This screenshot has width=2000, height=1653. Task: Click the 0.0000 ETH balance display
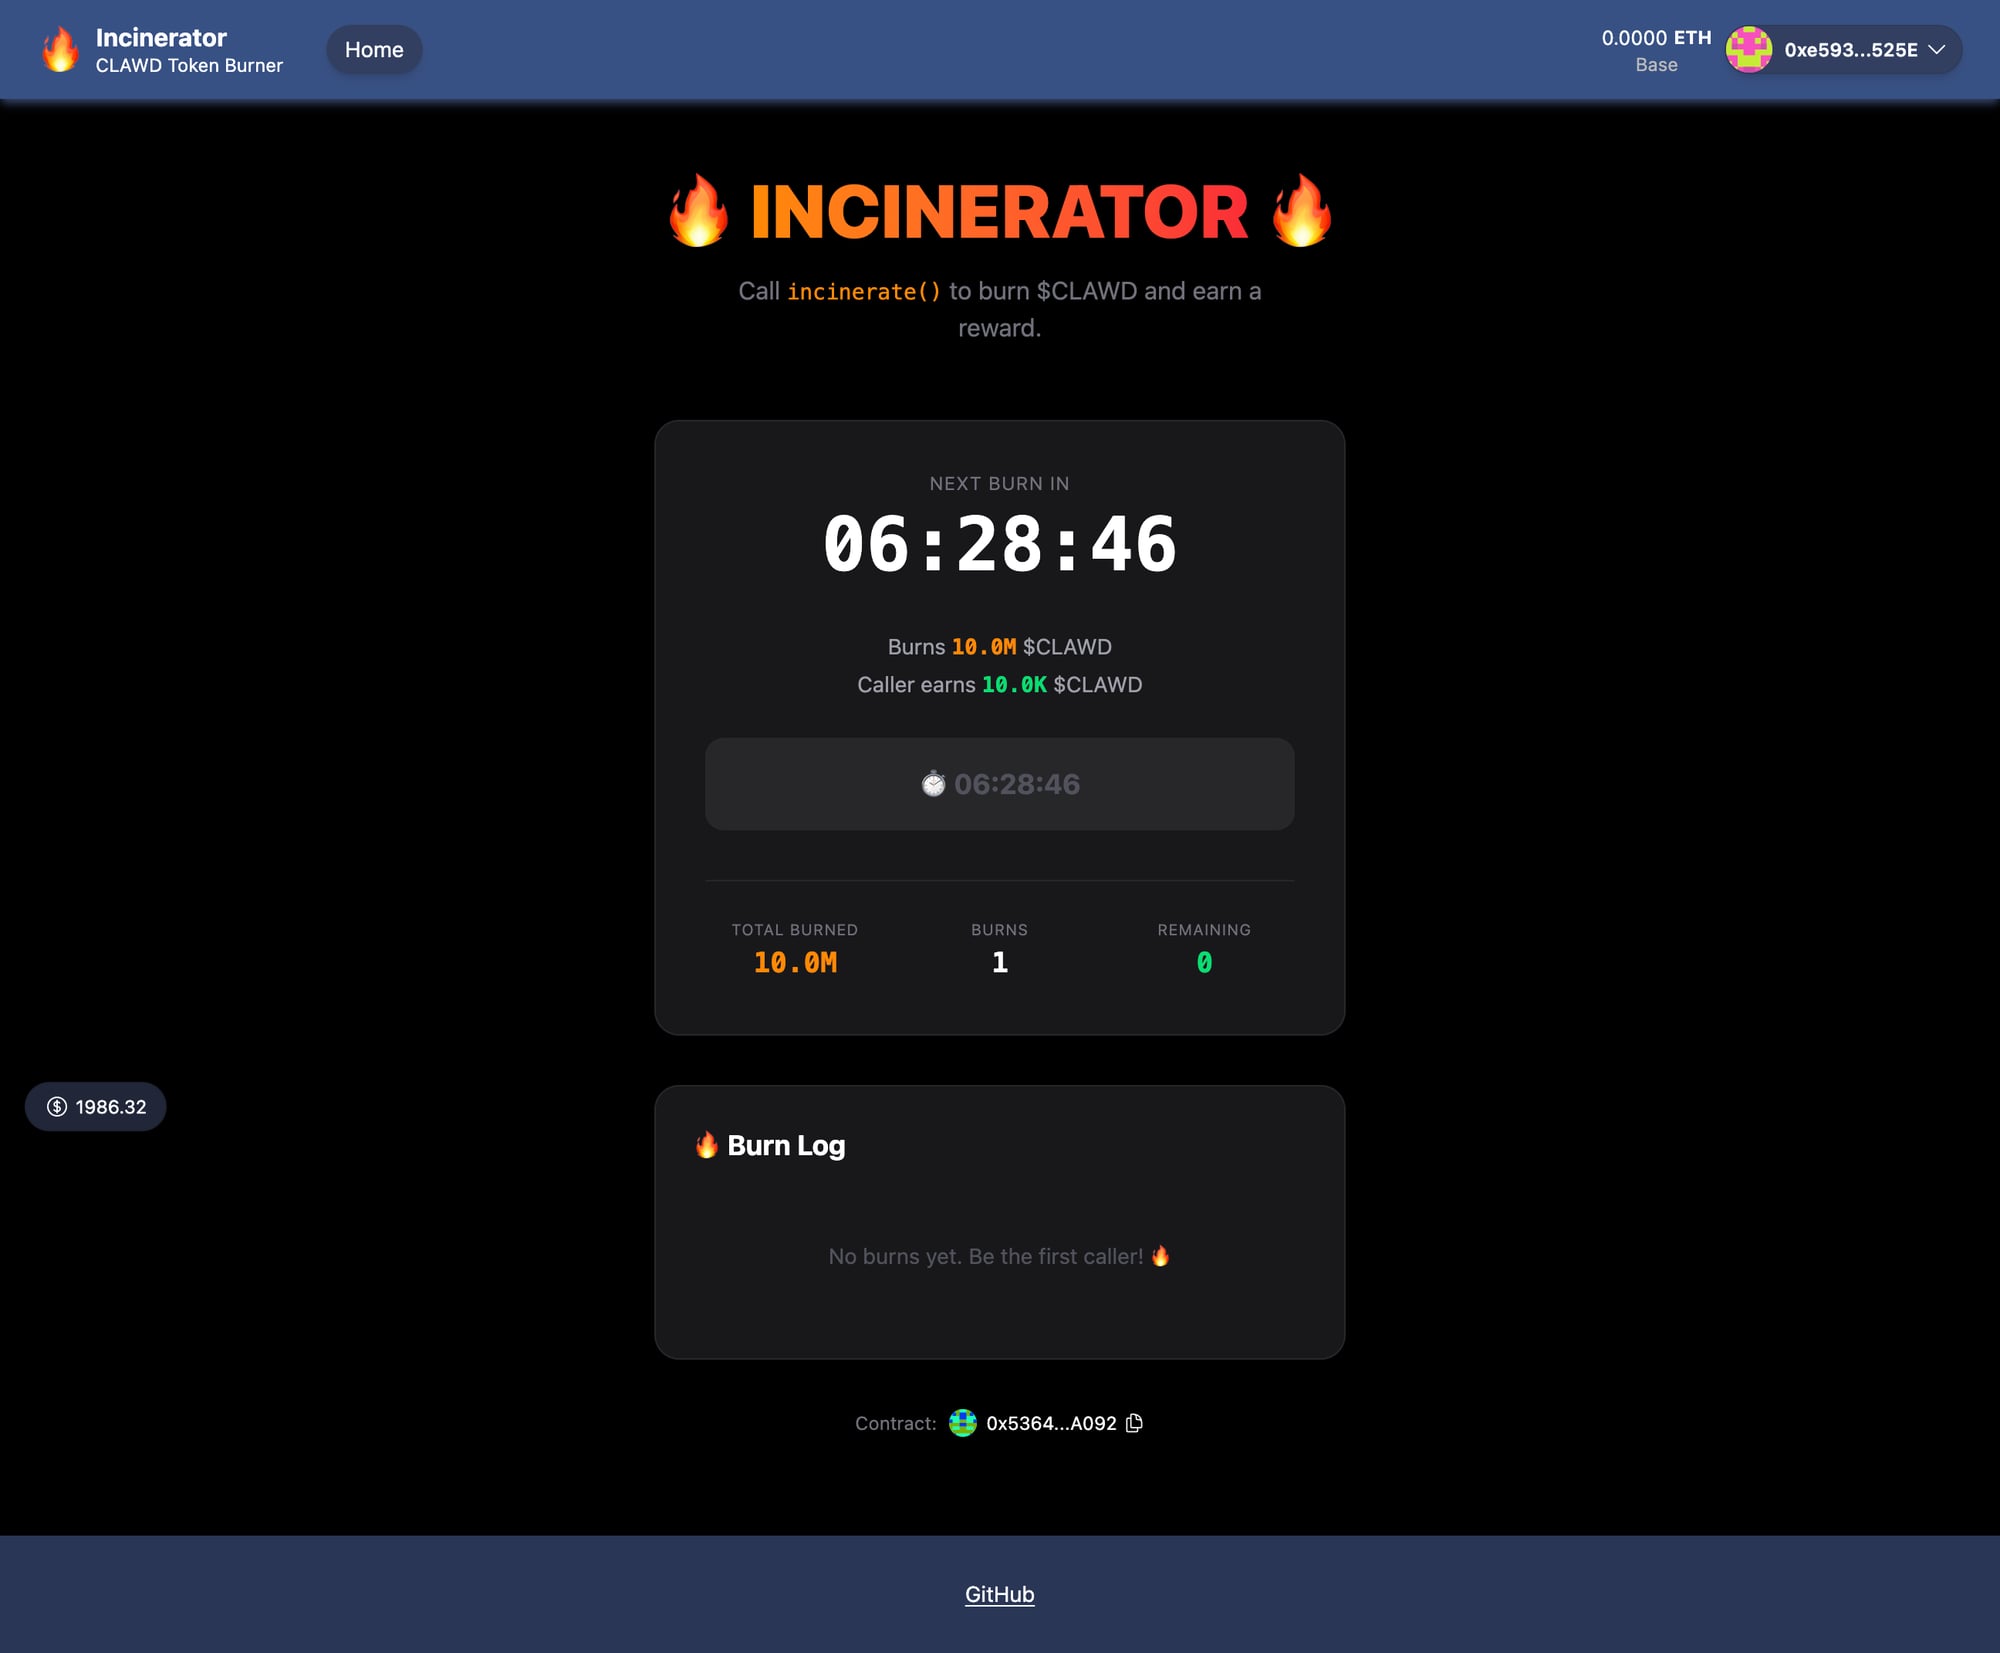pyautogui.click(x=1656, y=38)
